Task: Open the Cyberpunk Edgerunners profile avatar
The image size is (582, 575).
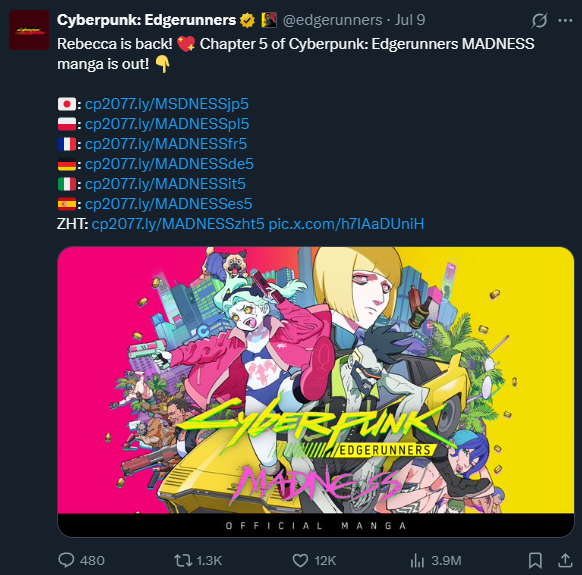Action: [x=29, y=30]
